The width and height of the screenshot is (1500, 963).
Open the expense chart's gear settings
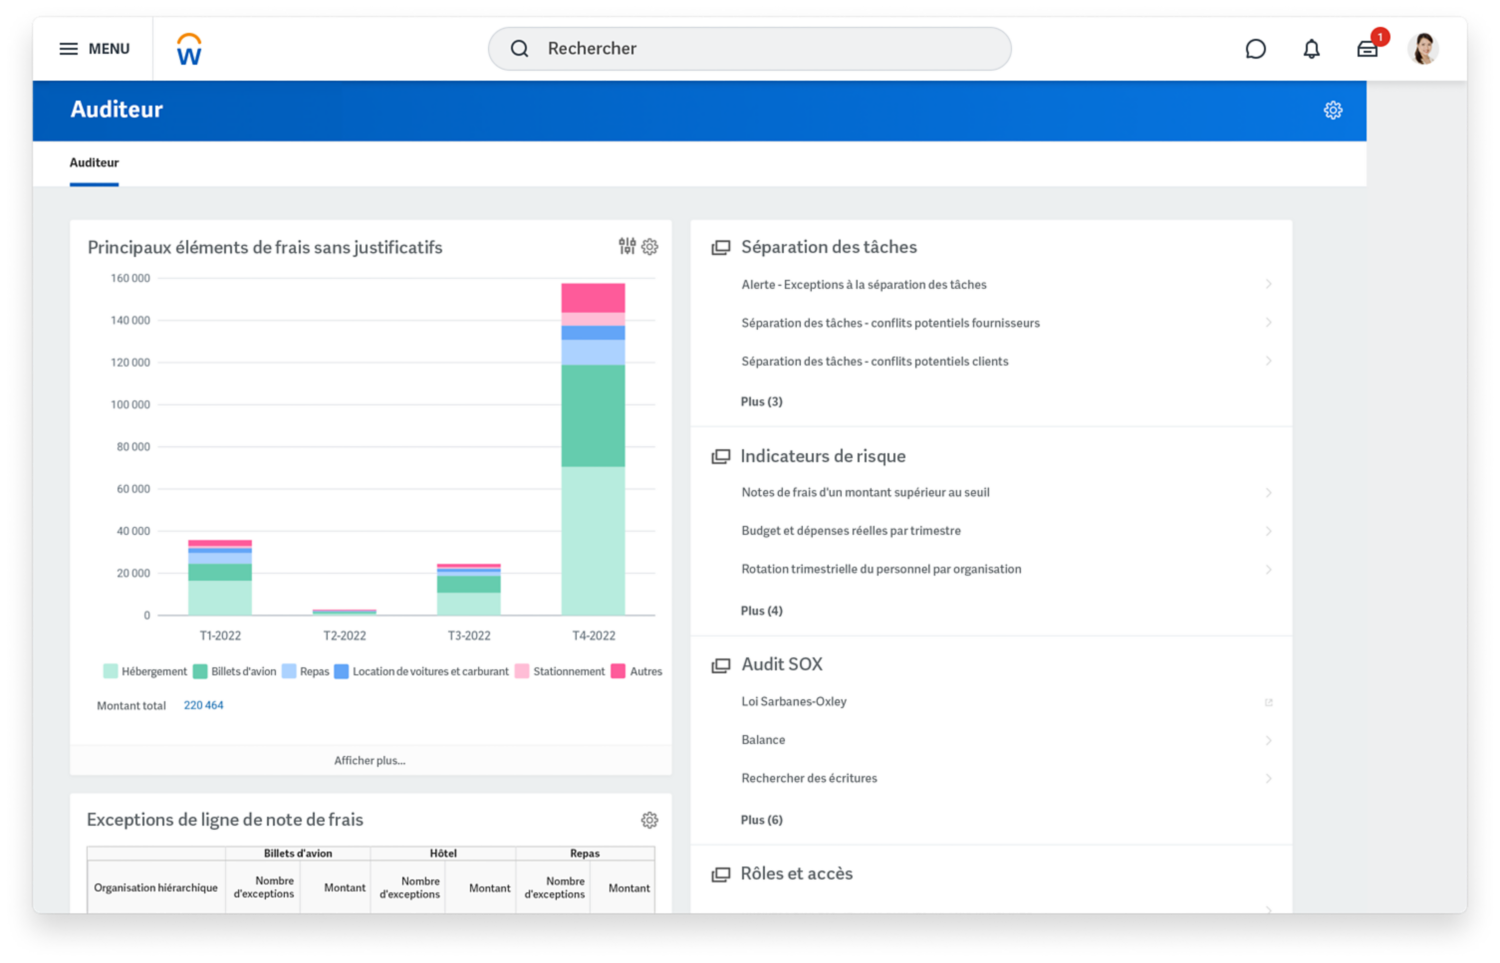tap(650, 246)
